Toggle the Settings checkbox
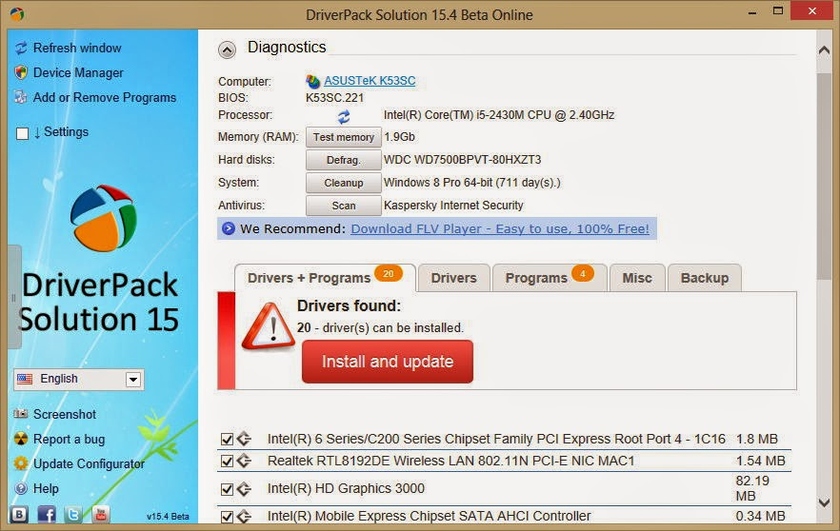The height and width of the screenshot is (531, 840). [x=22, y=133]
